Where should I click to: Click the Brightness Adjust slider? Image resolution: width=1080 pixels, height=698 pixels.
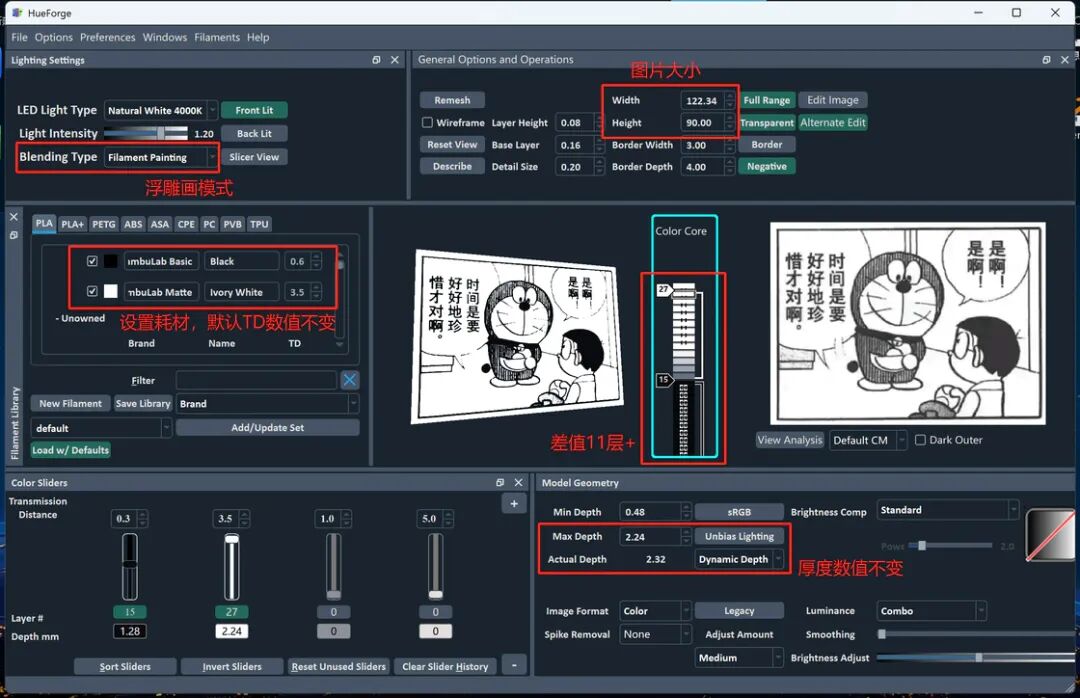[975, 657]
